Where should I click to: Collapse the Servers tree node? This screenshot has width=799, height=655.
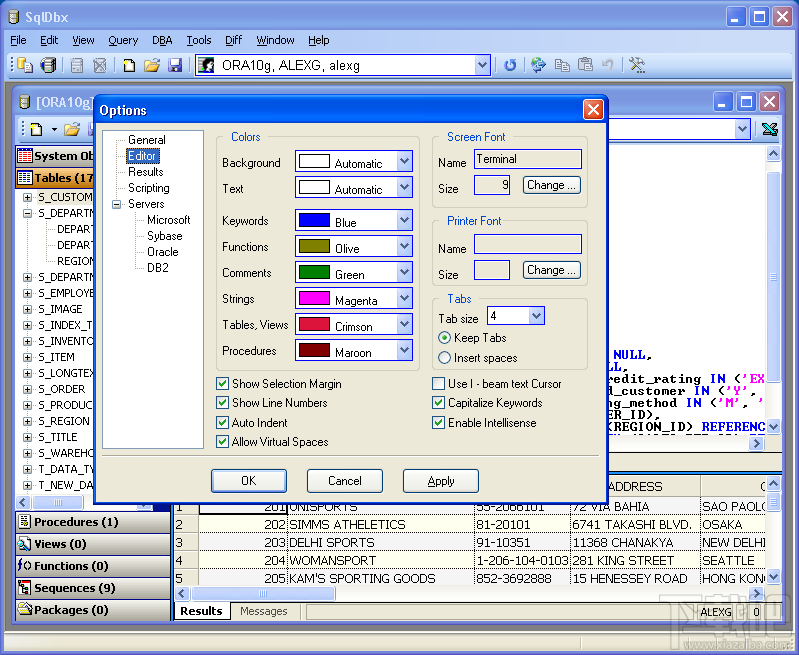117,204
